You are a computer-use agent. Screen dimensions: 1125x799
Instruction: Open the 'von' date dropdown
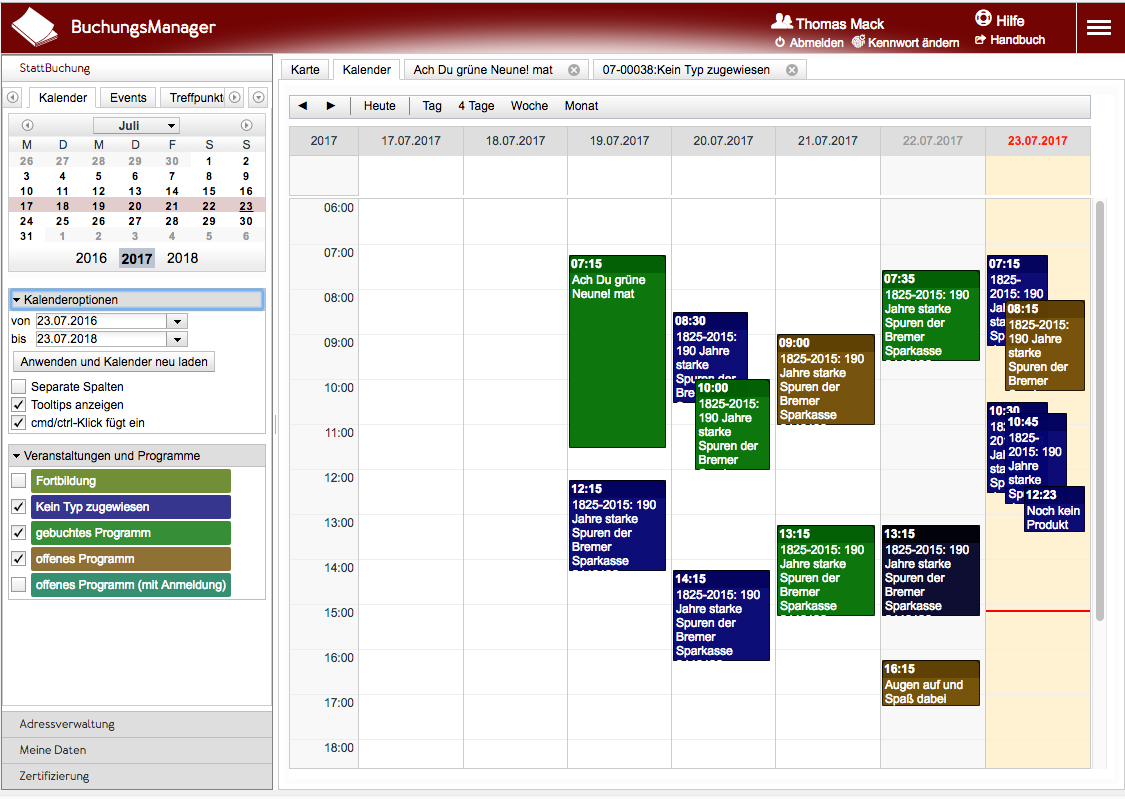coord(177,321)
